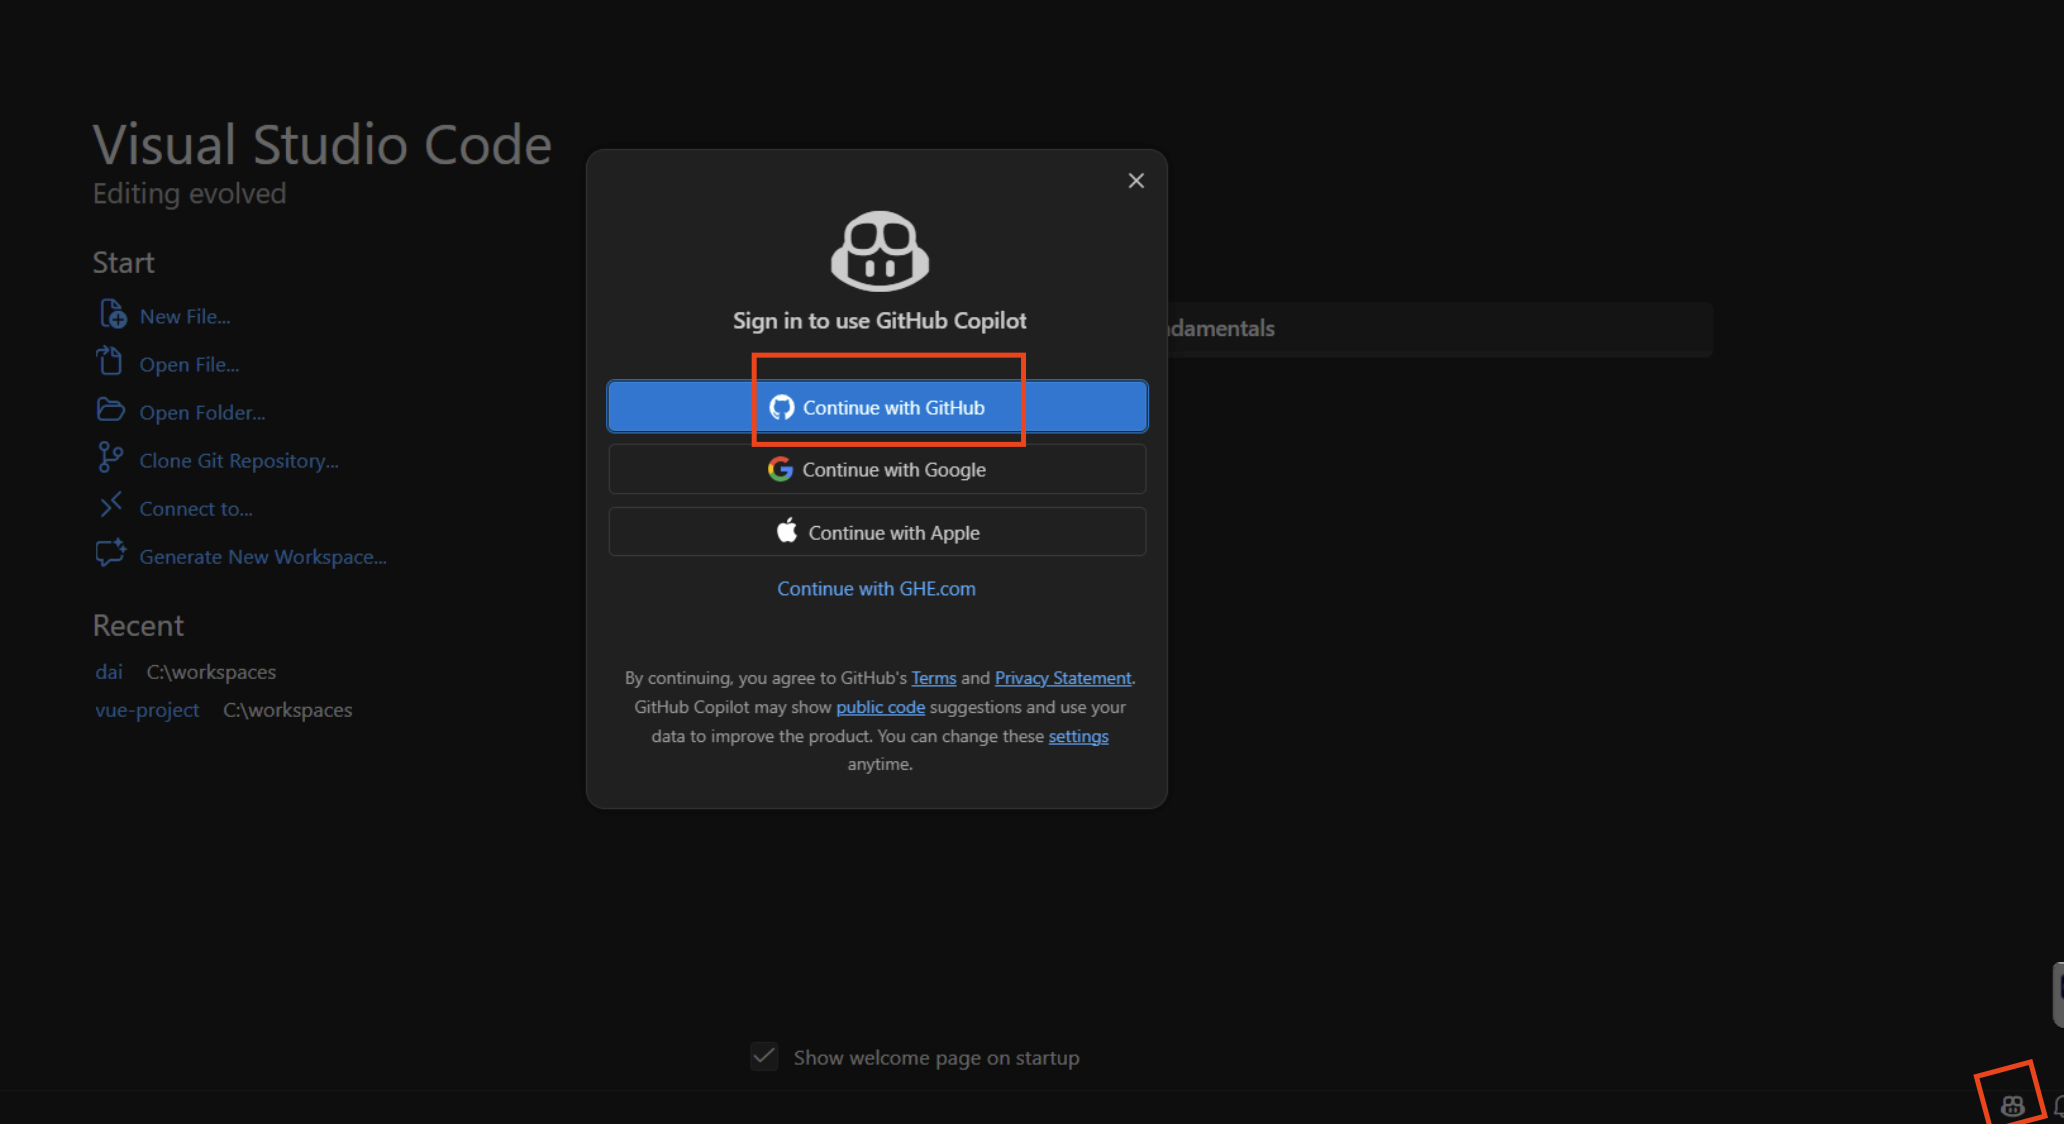Screen dimensions: 2064x1124
Task: Click the fundamentals walkthrough card
Action: pos(1440,329)
